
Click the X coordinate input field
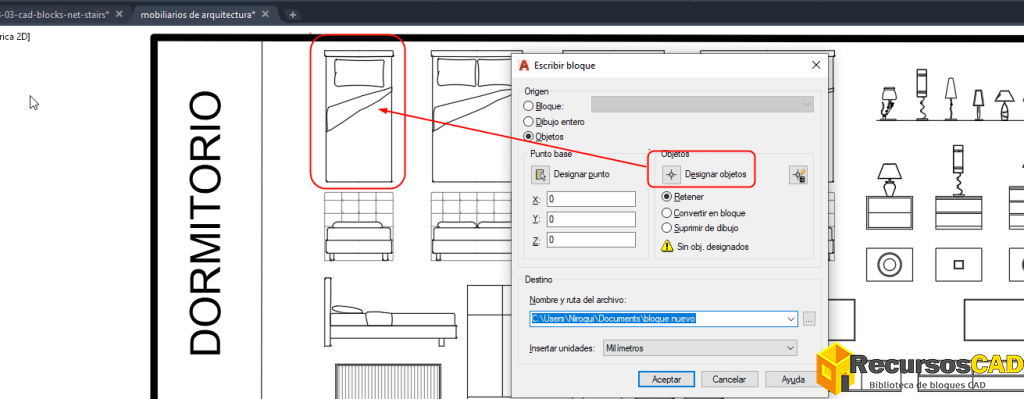coord(591,199)
